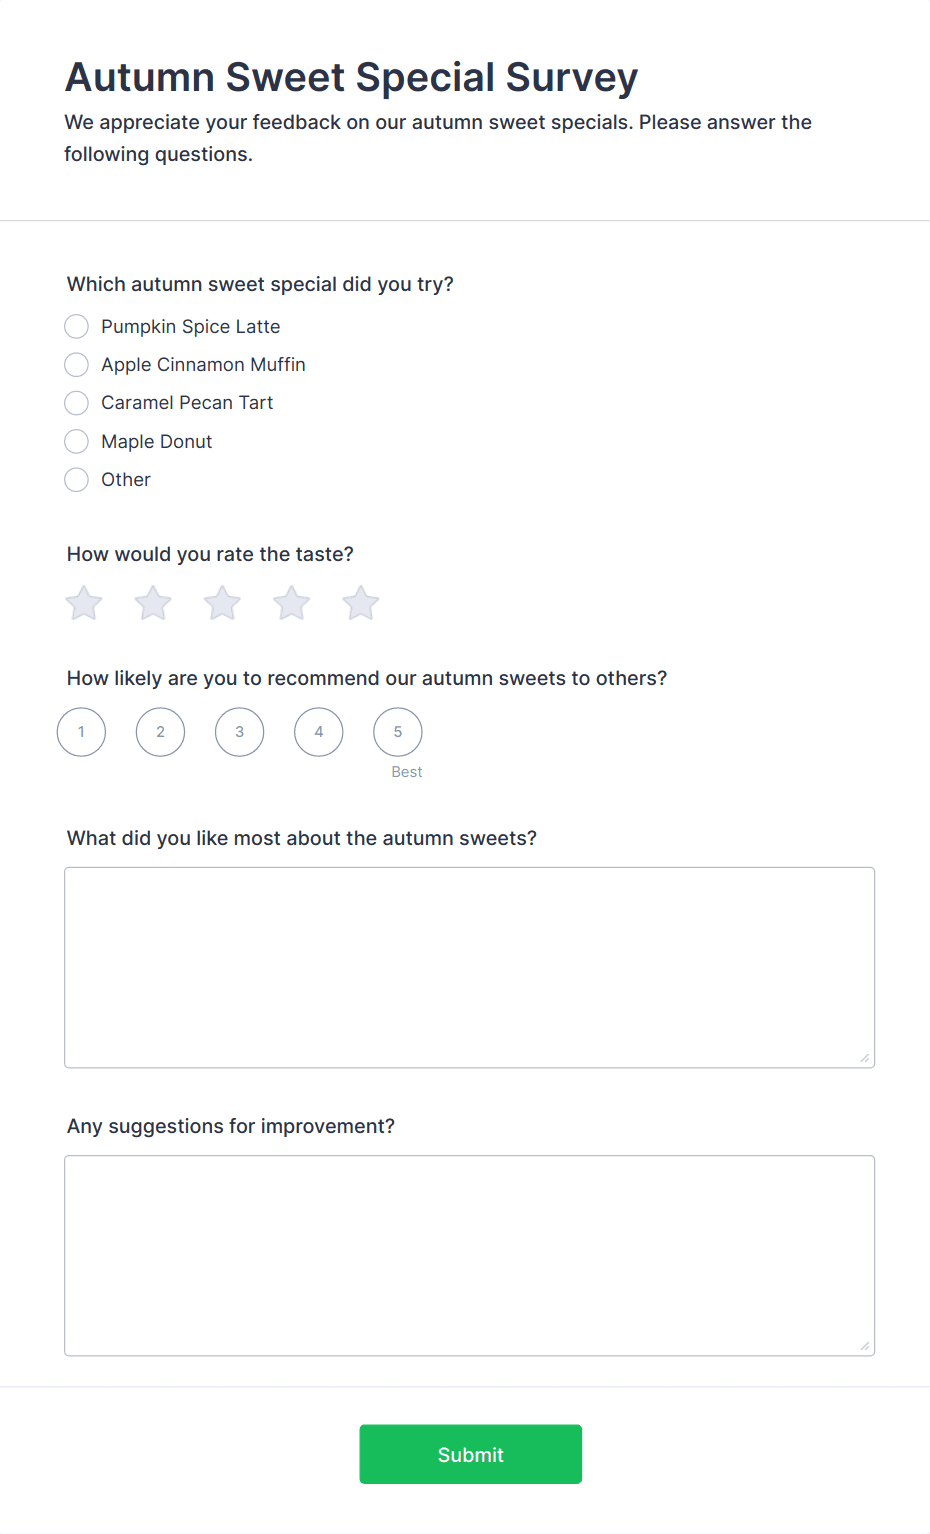Pick the Caramel Pecan Tart option
The image size is (930, 1534).
77,403
